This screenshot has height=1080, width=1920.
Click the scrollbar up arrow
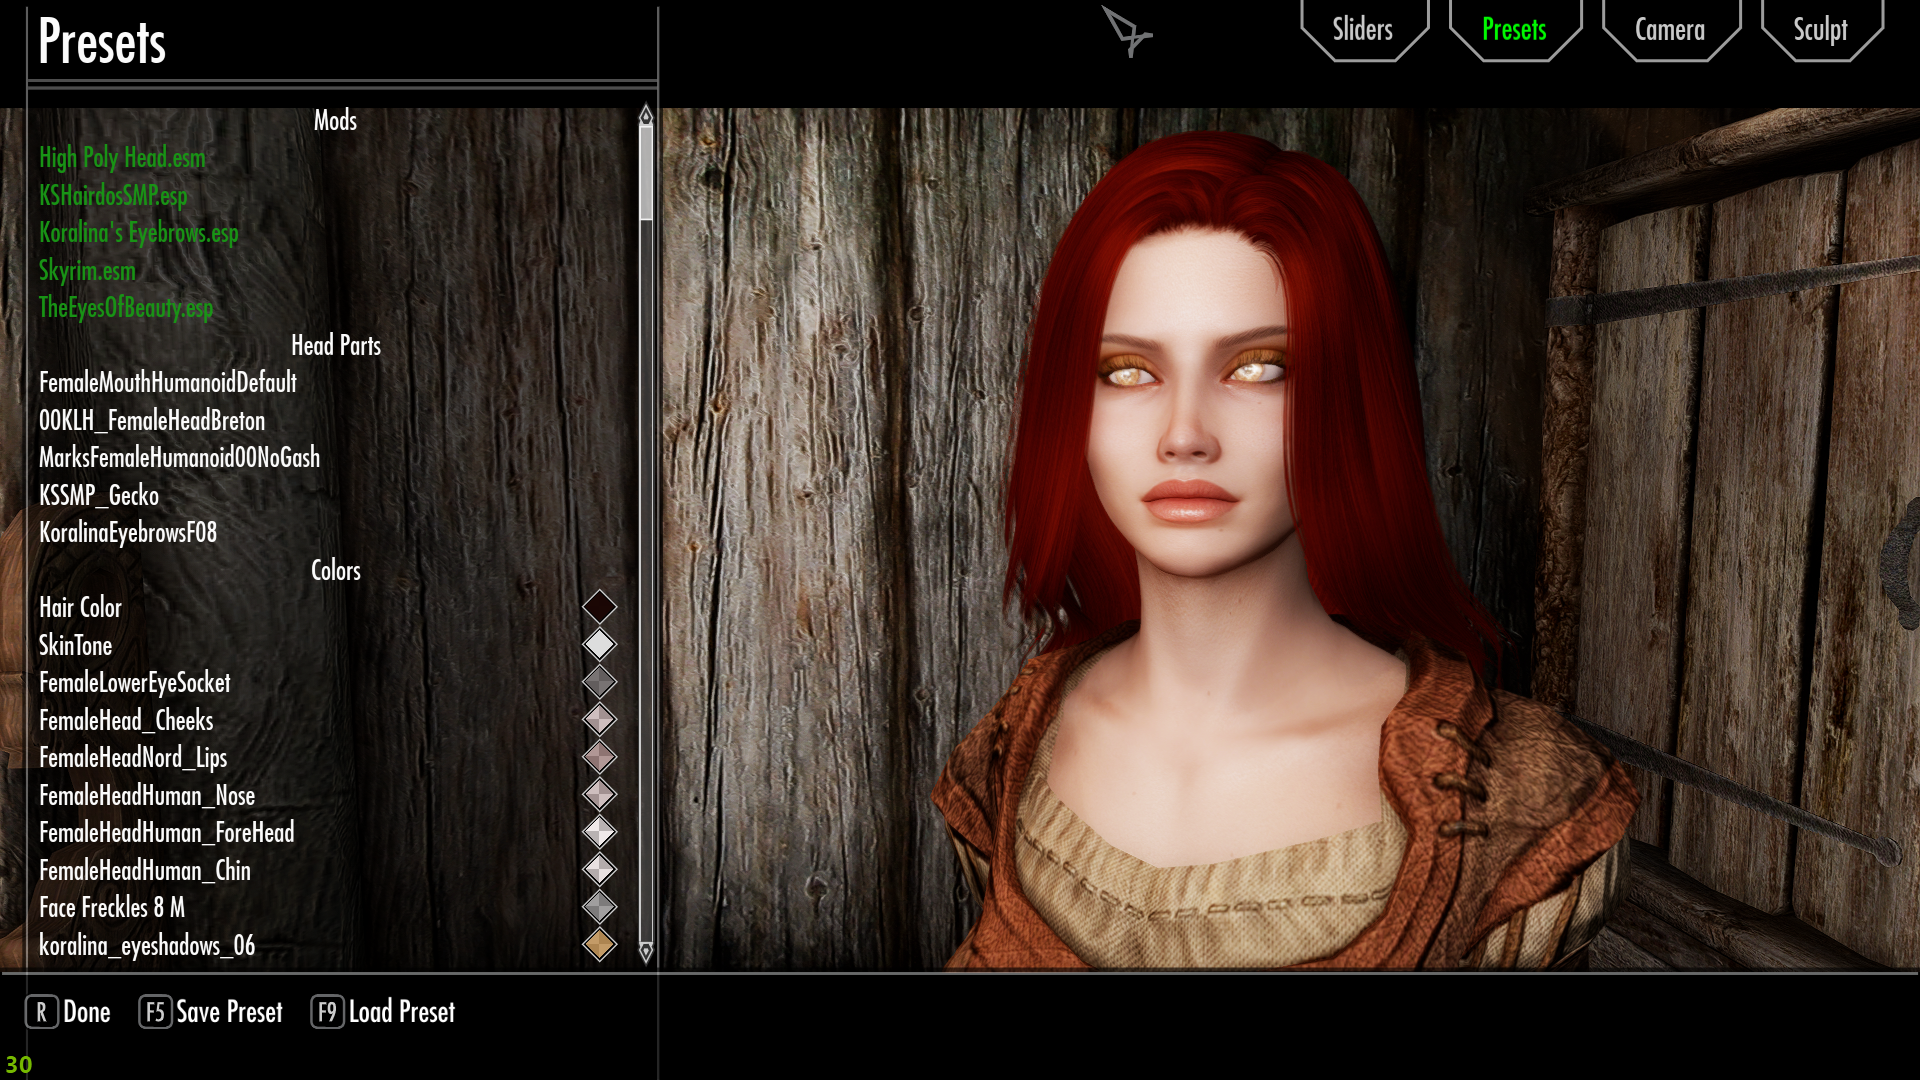click(646, 115)
